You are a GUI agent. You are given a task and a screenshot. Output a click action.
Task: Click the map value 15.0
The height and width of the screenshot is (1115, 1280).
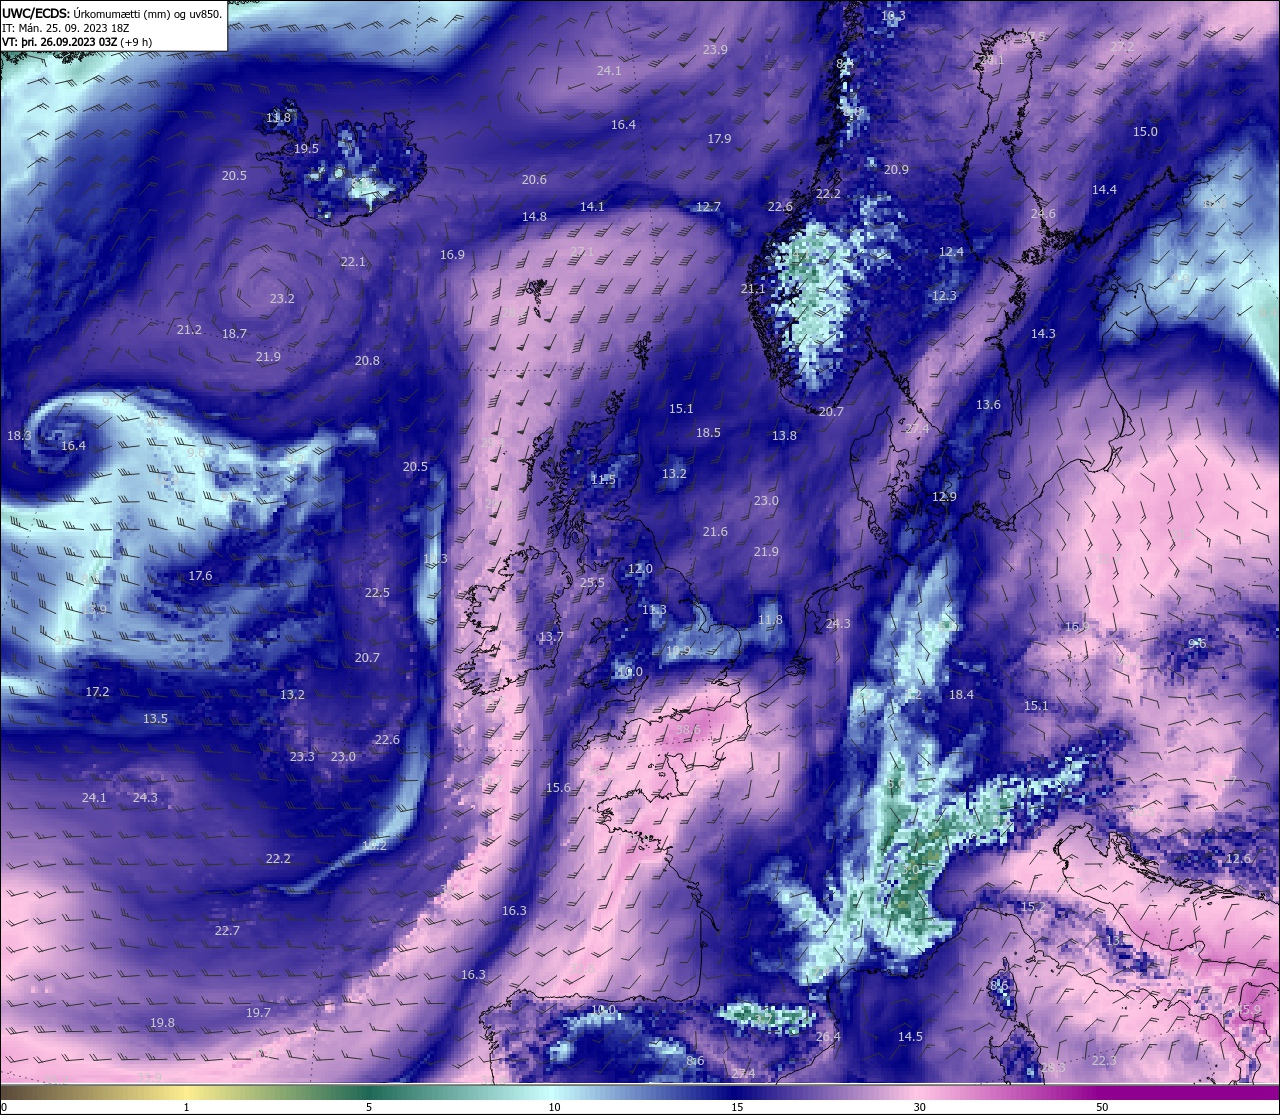[x=1145, y=132]
